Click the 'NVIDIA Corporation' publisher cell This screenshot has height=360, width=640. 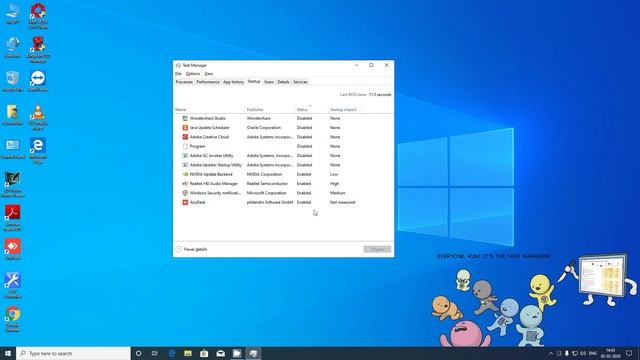(x=264, y=174)
